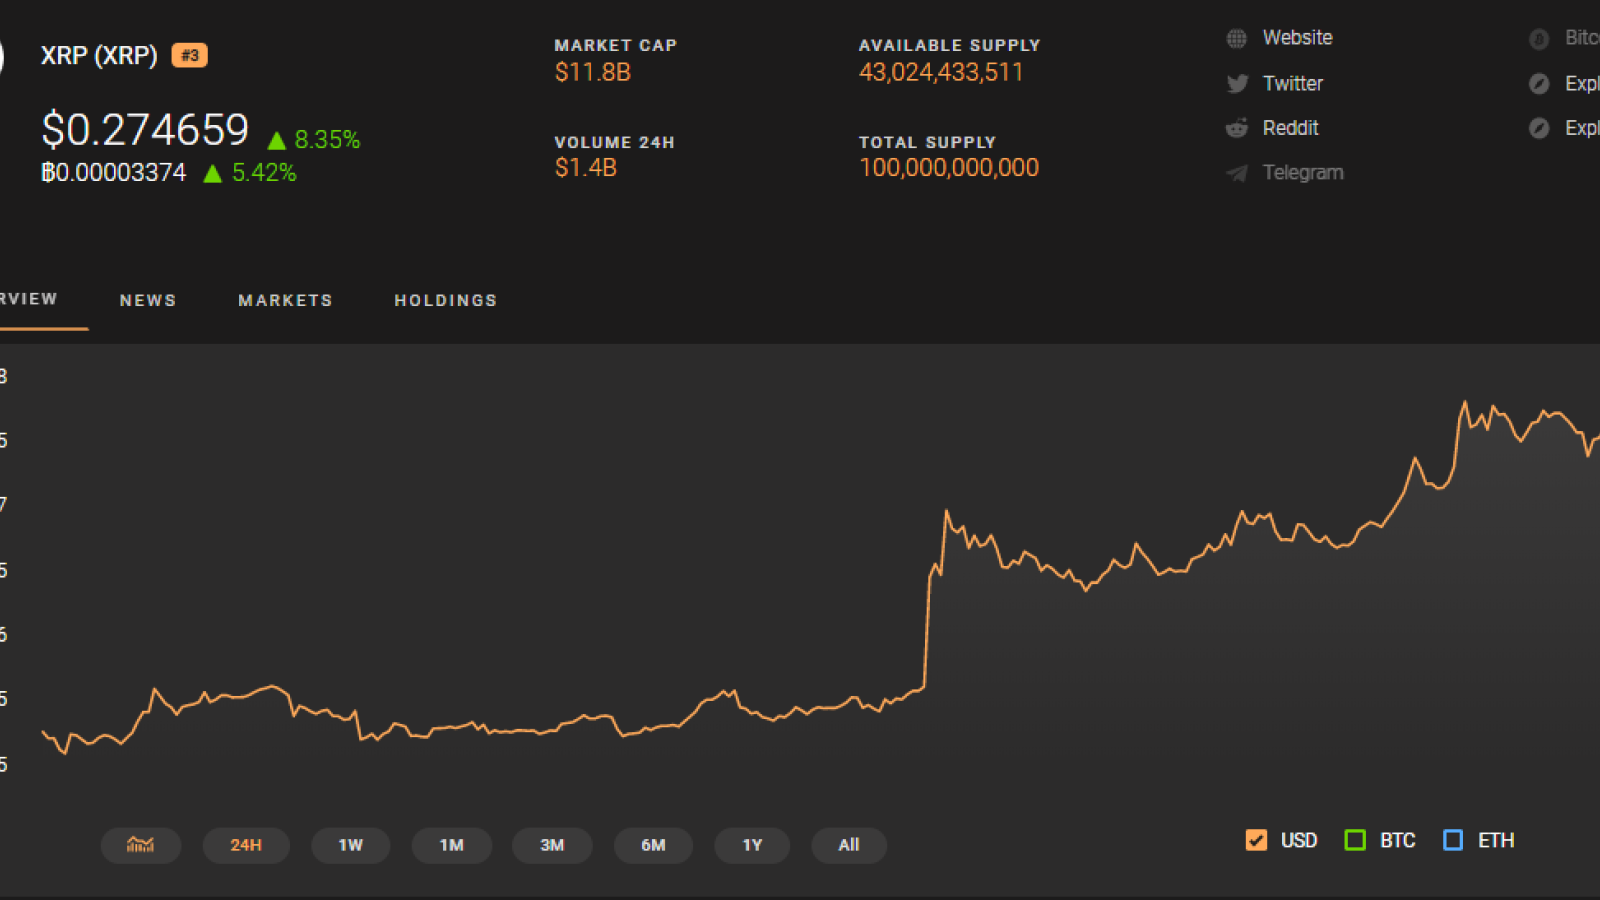Uncheck the USD currency checkbox

click(1256, 840)
